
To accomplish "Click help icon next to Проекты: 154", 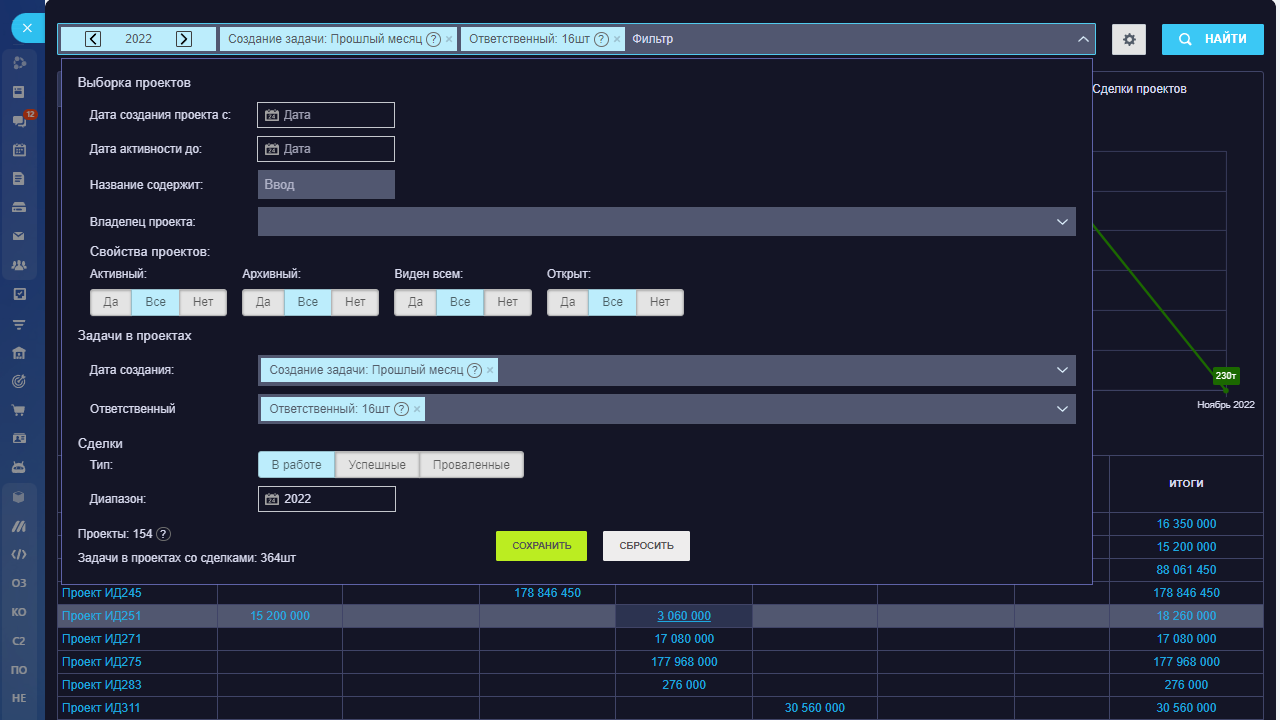I will [x=164, y=534].
